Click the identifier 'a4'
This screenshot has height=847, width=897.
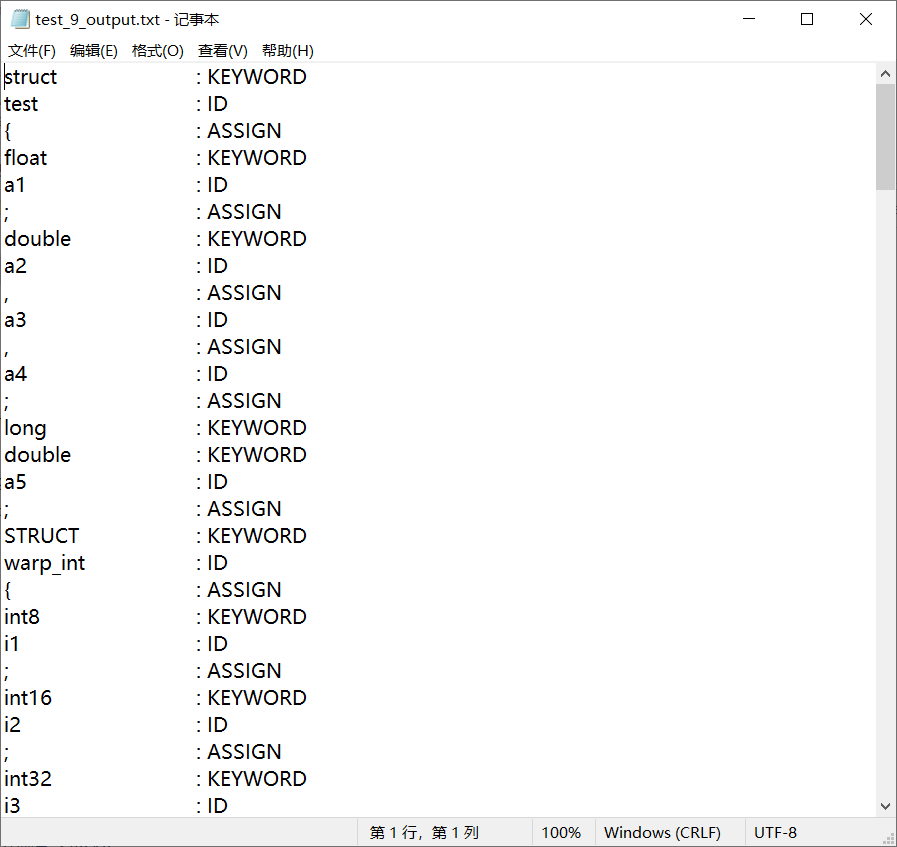(x=15, y=374)
